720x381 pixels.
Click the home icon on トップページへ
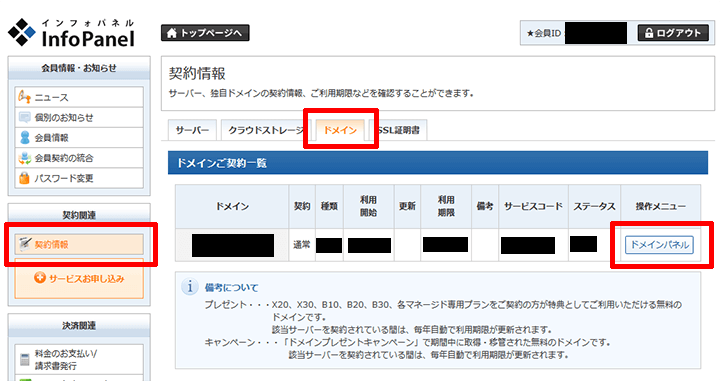172,33
